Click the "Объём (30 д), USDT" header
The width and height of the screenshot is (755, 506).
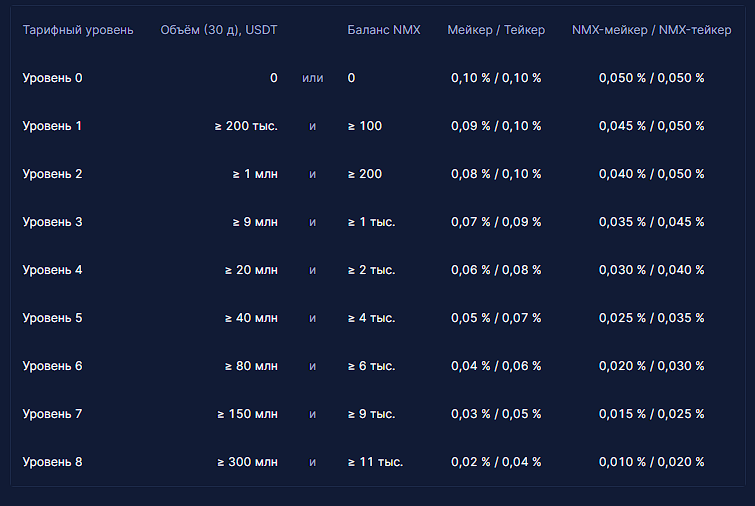[218, 30]
